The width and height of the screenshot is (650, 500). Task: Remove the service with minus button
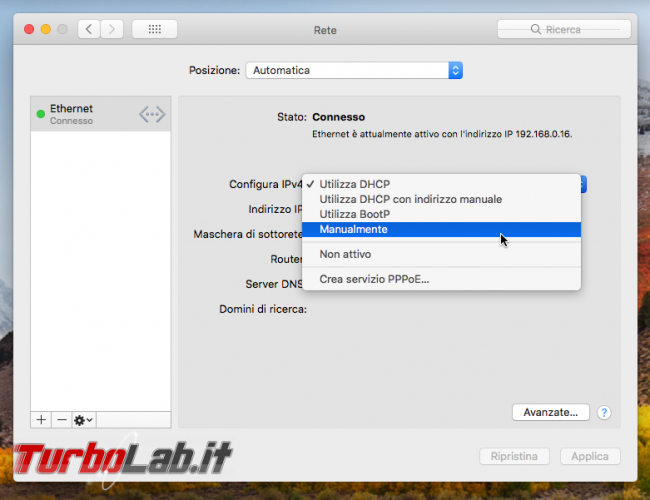pyautogui.click(x=62, y=420)
